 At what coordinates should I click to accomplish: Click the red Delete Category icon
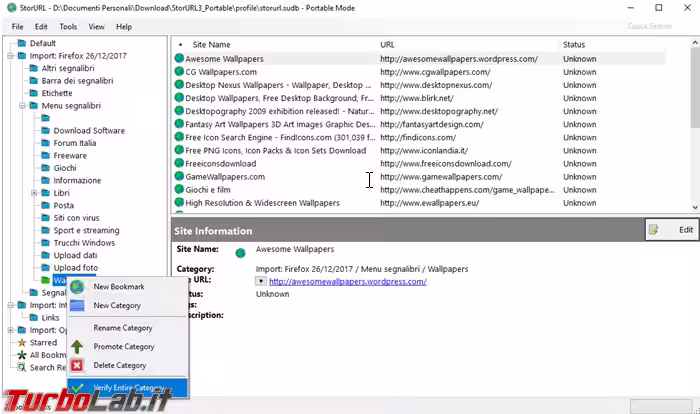tap(77, 365)
